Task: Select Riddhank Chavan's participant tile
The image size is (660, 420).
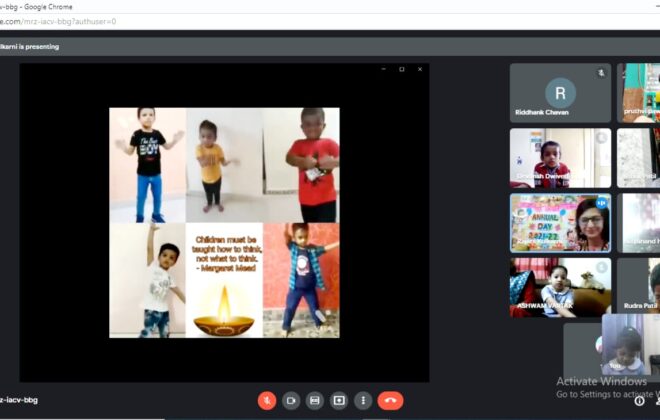Action: click(560, 93)
